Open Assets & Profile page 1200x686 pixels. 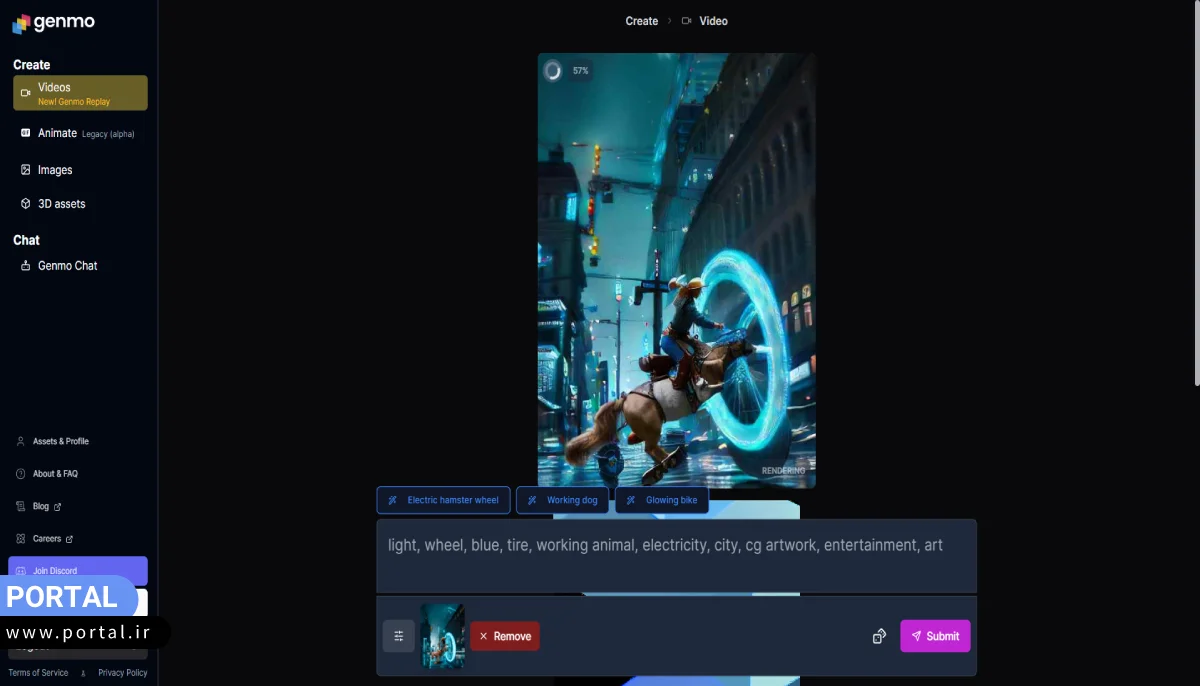[60, 441]
